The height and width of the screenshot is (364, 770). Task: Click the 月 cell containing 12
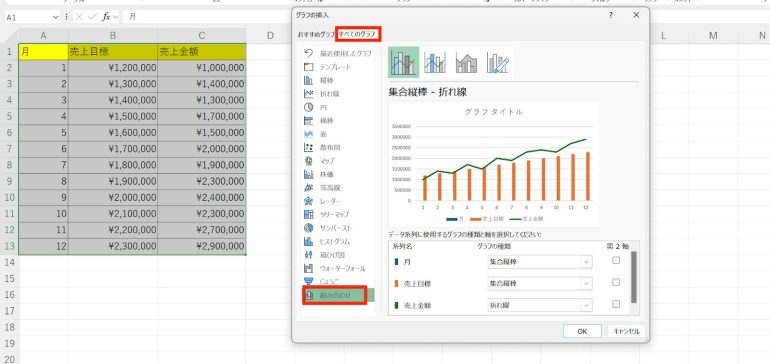pos(43,247)
